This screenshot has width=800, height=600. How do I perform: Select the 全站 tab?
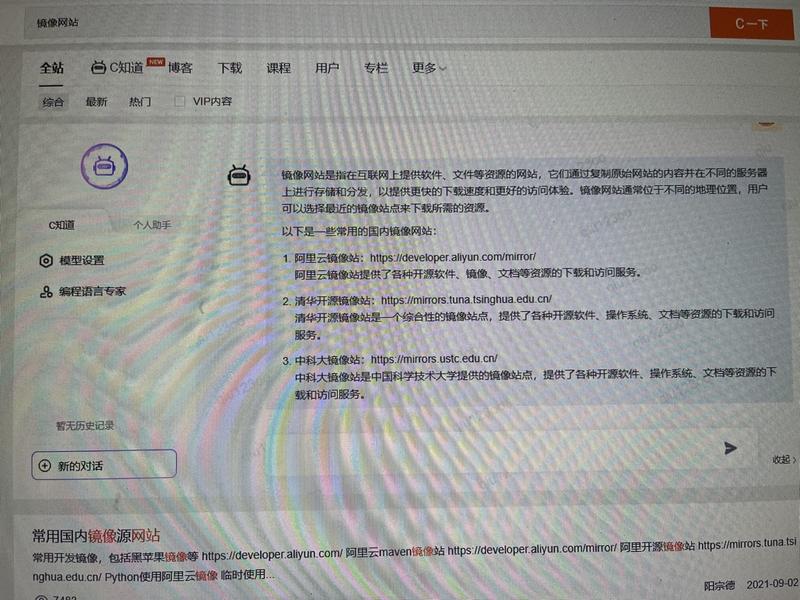coord(52,68)
